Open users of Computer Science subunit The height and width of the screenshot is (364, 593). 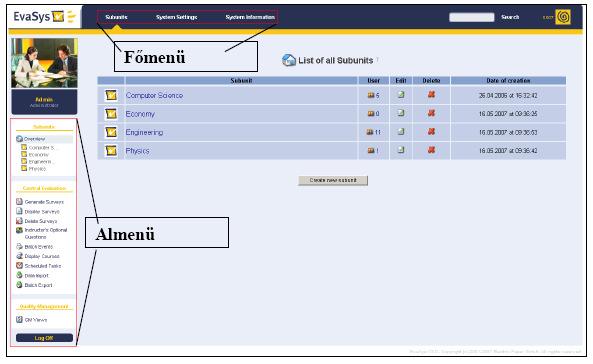pyautogui.click(x=373, y=96)
